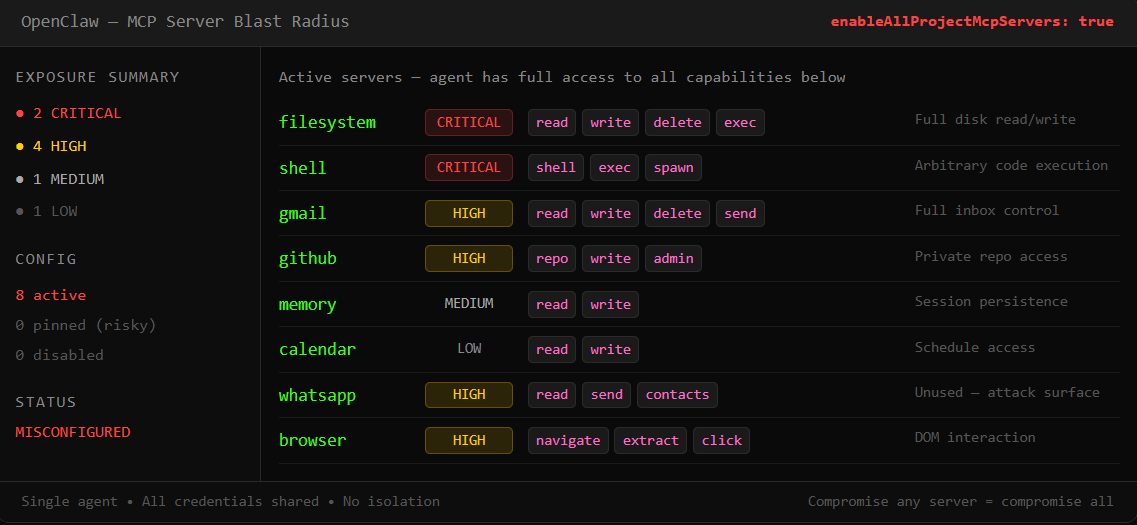
Task: Select whatsapp's read capability tag
Action: point(552,394)
